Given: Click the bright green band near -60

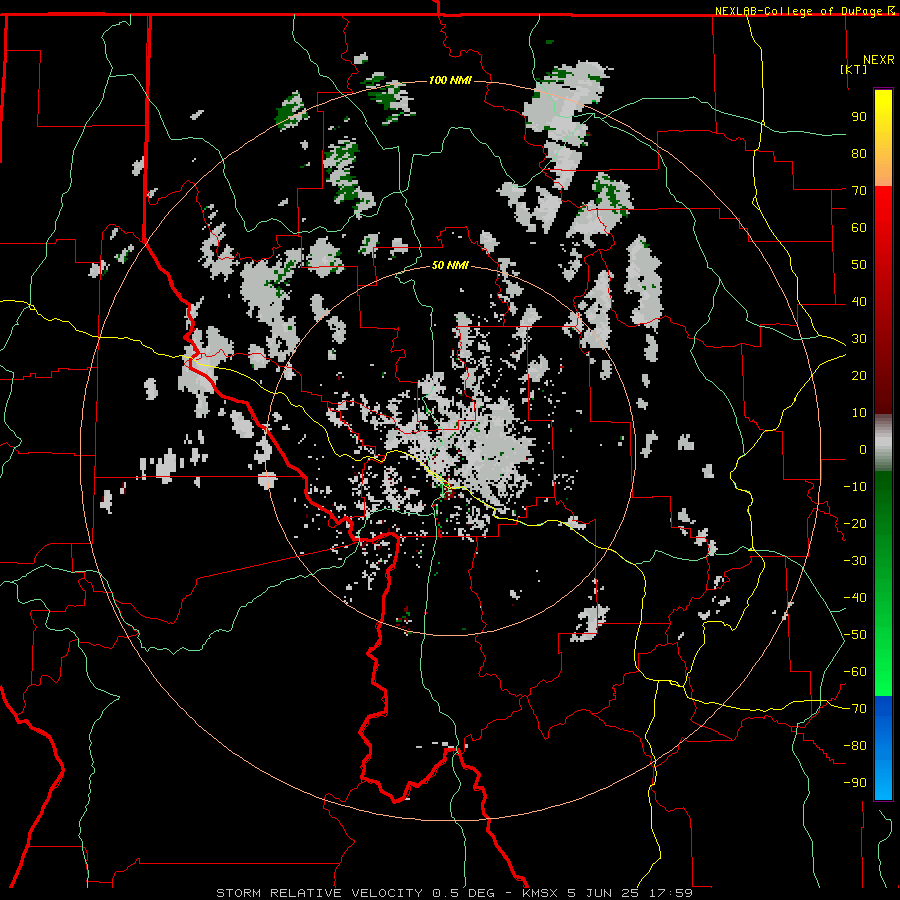Looking at the screenshot, I should click(x=883, y=672).
